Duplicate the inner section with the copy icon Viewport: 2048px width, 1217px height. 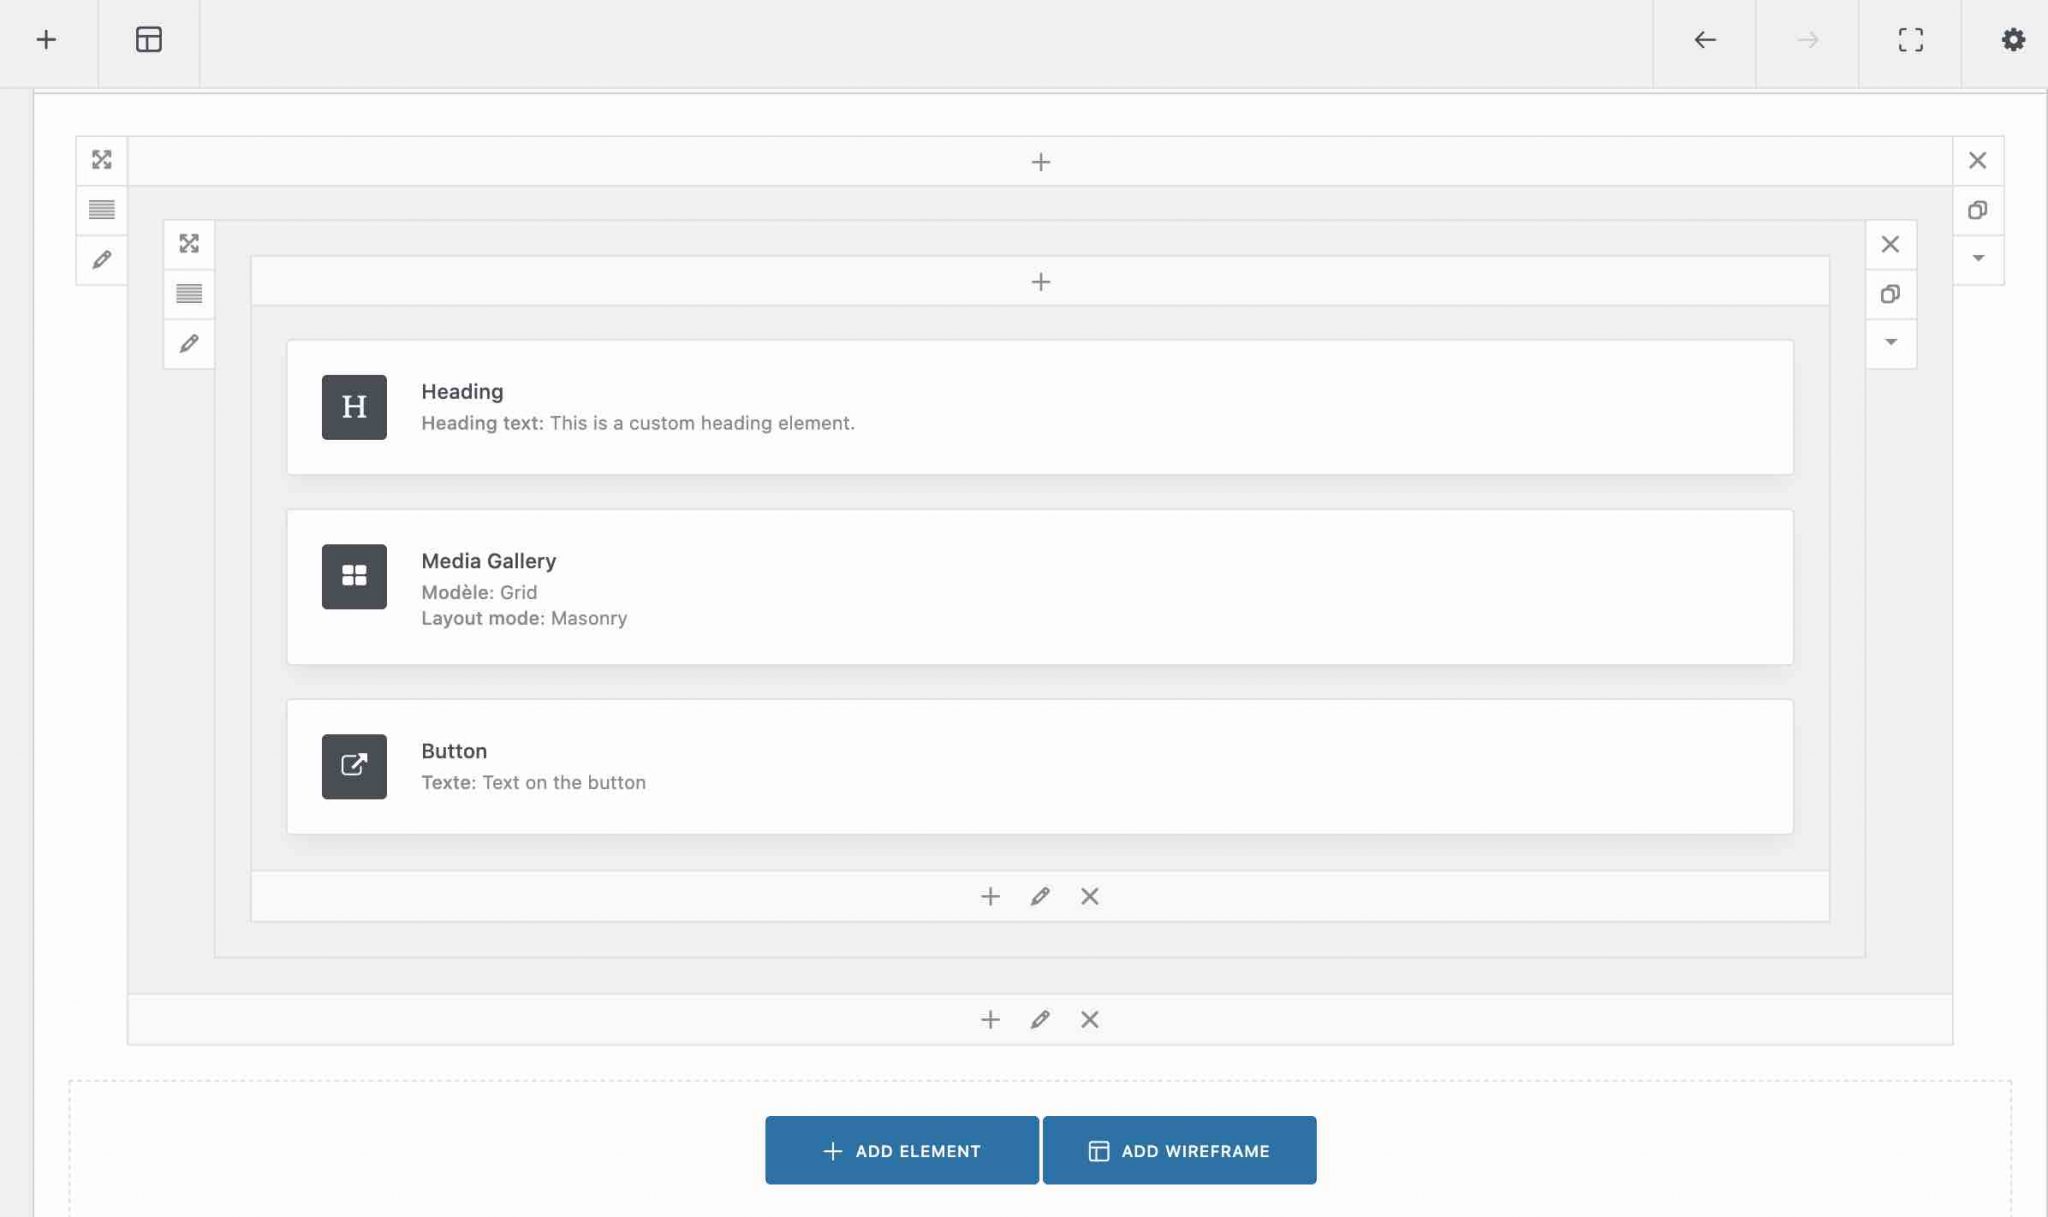click(x=1890, y=294)
